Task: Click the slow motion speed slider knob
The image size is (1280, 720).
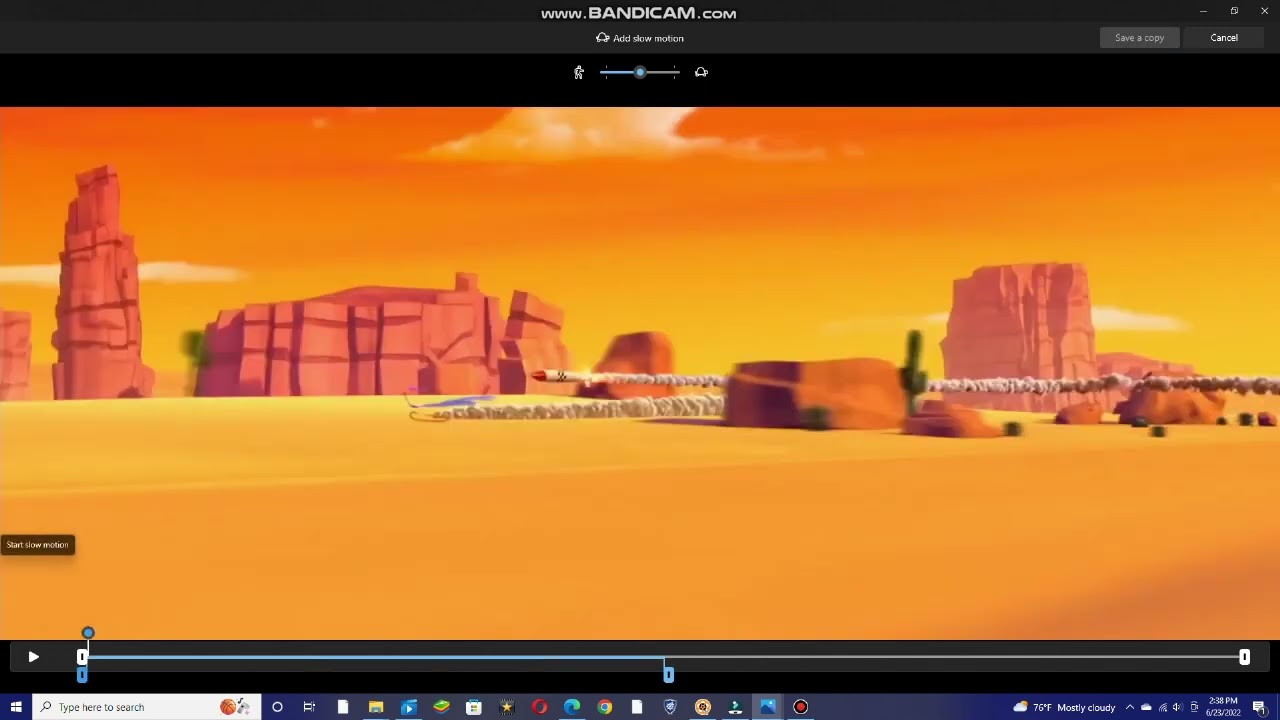Action: pos(640,72)
